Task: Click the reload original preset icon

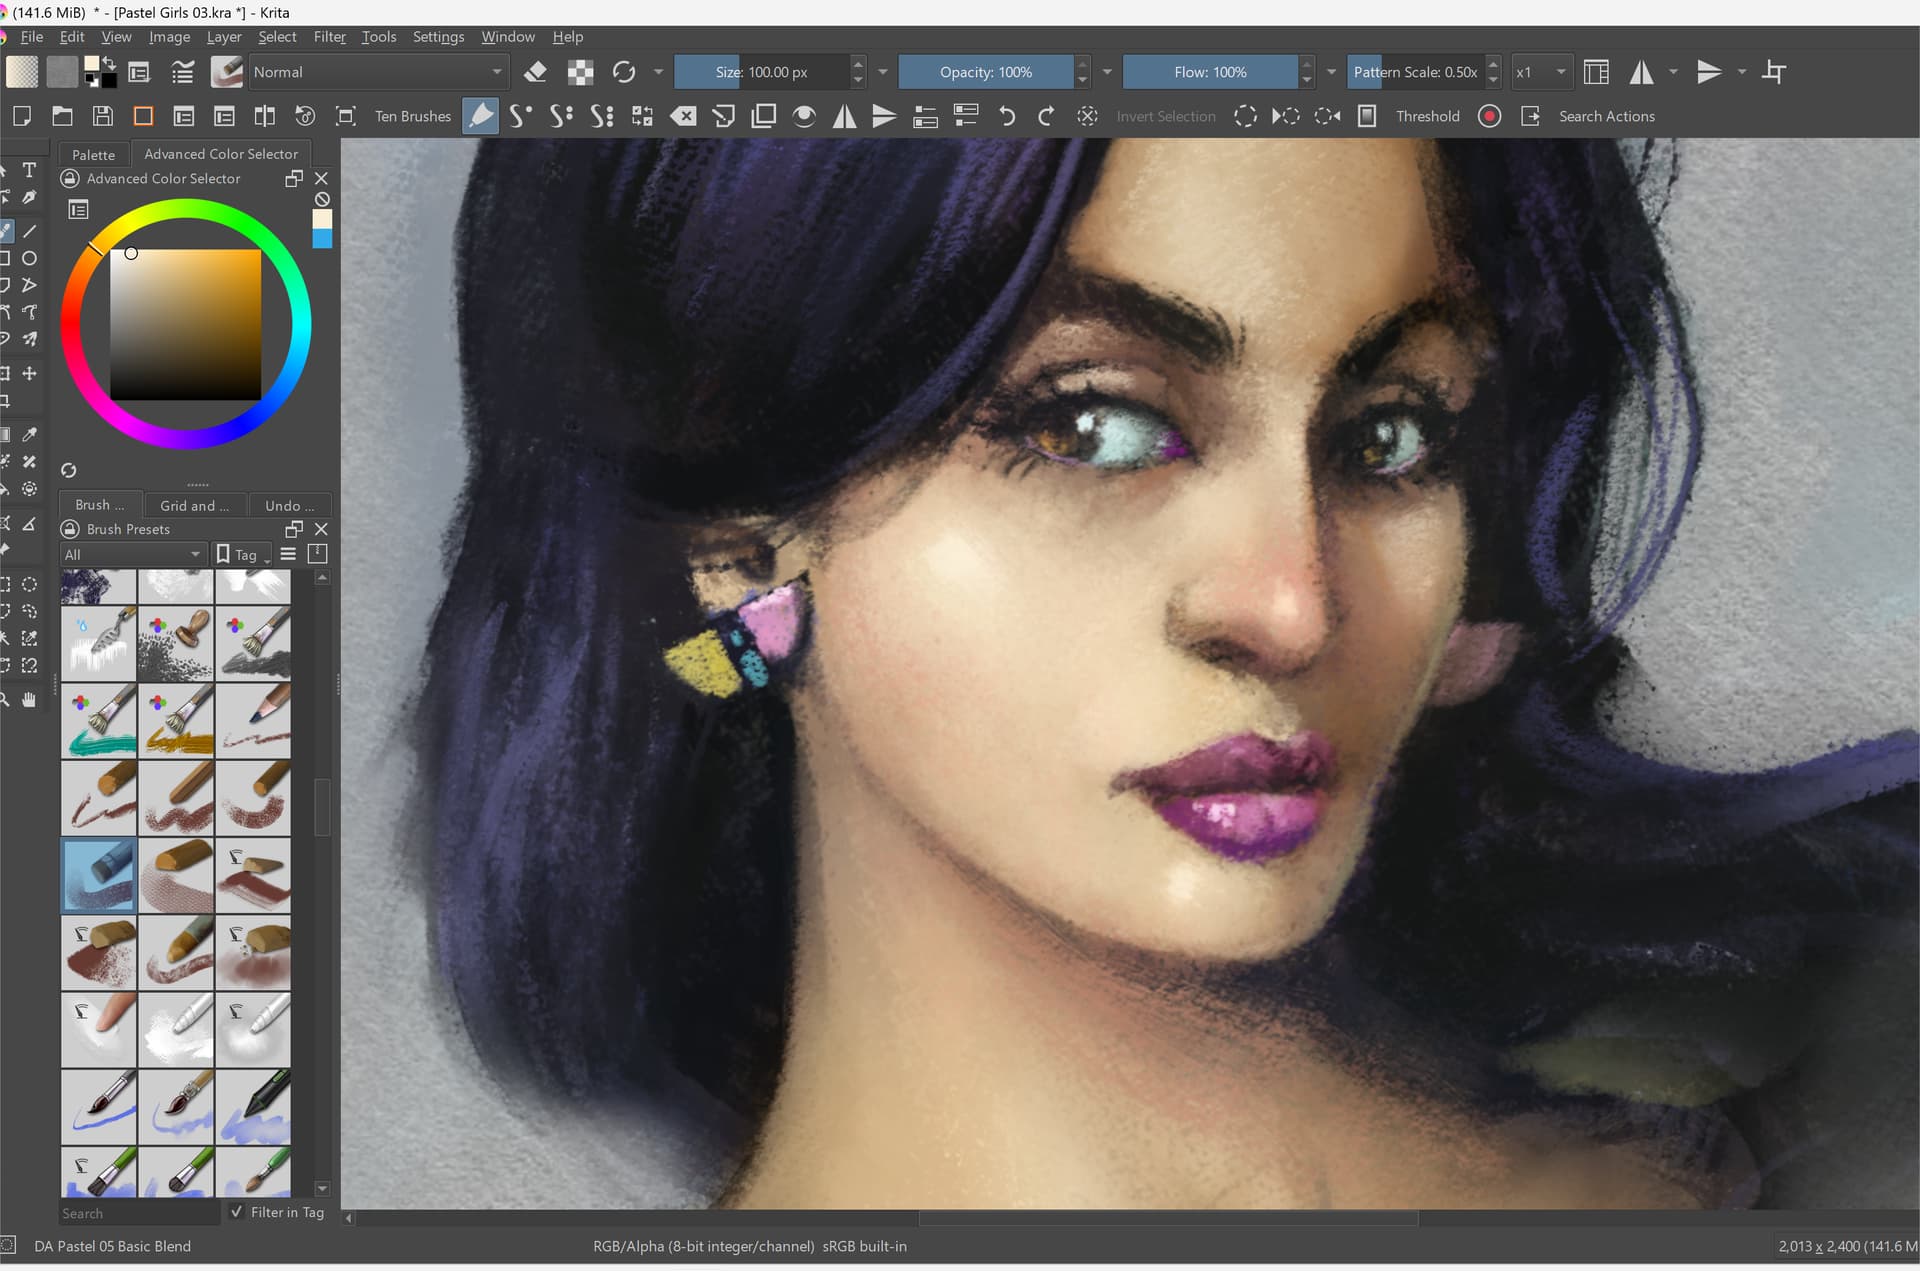Action: pyautogui.click(x=624, y=72)
